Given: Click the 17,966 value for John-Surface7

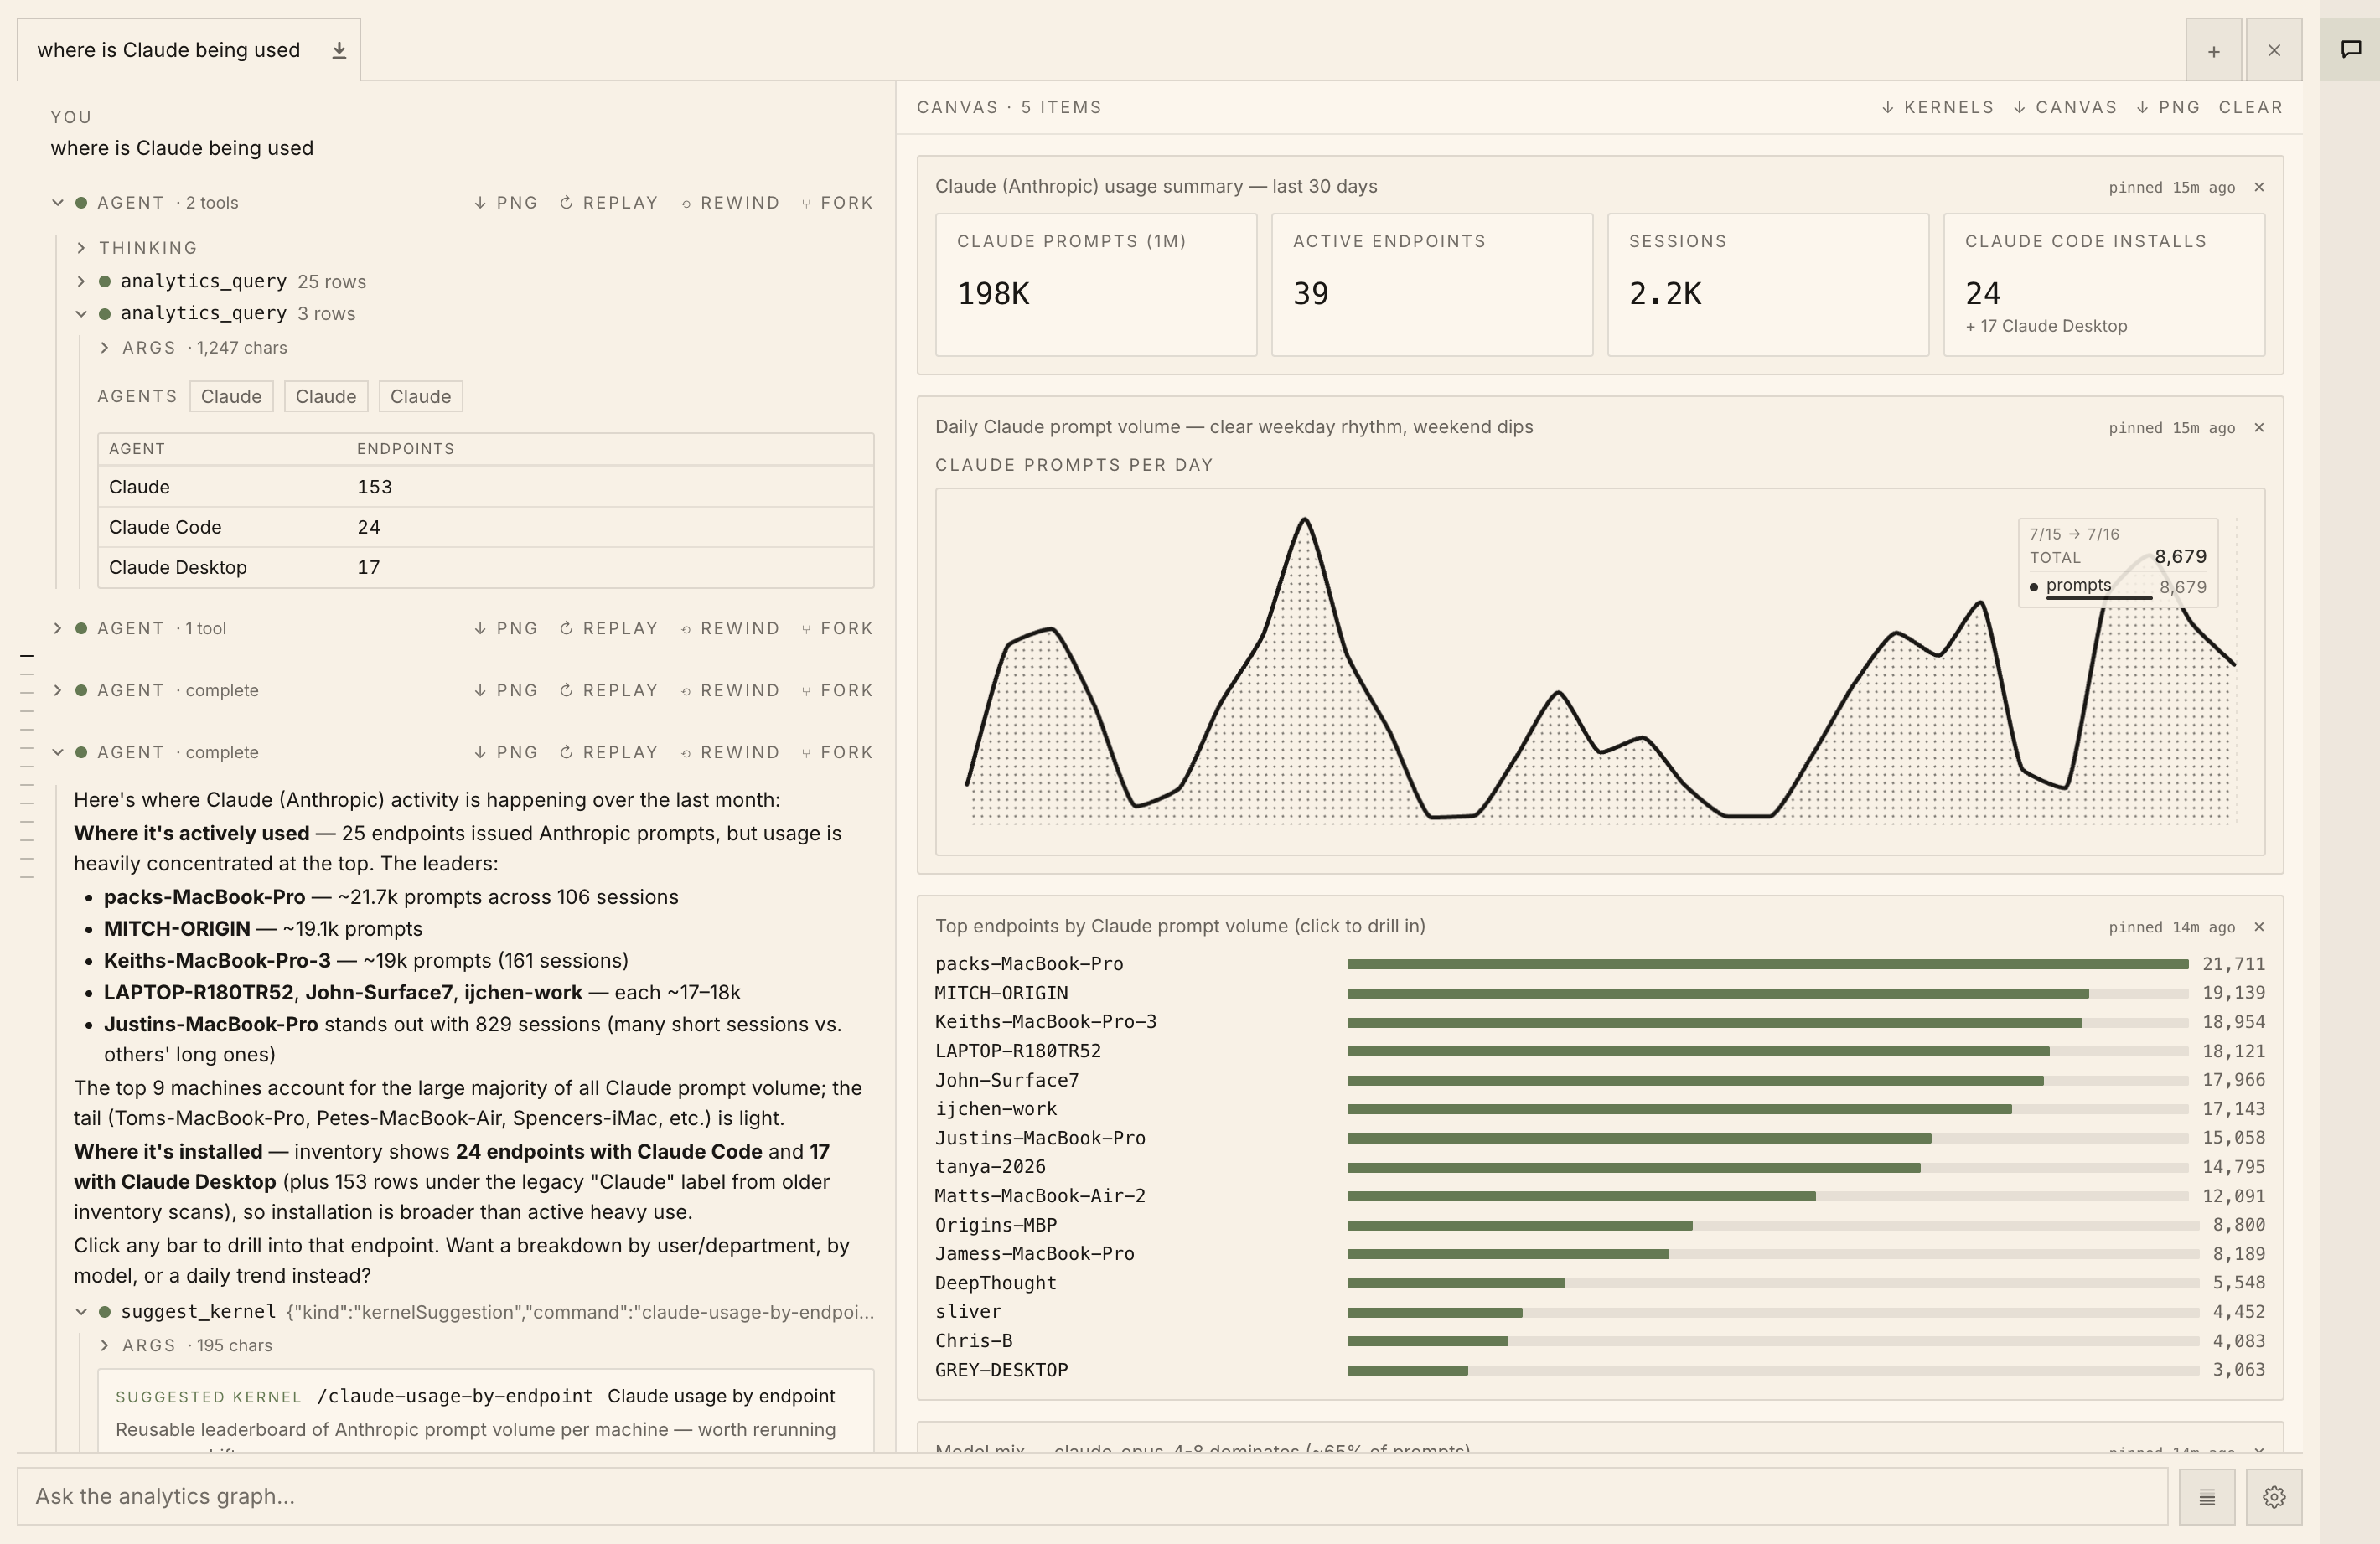Looking at the screenshot, I should 2234,1080.
